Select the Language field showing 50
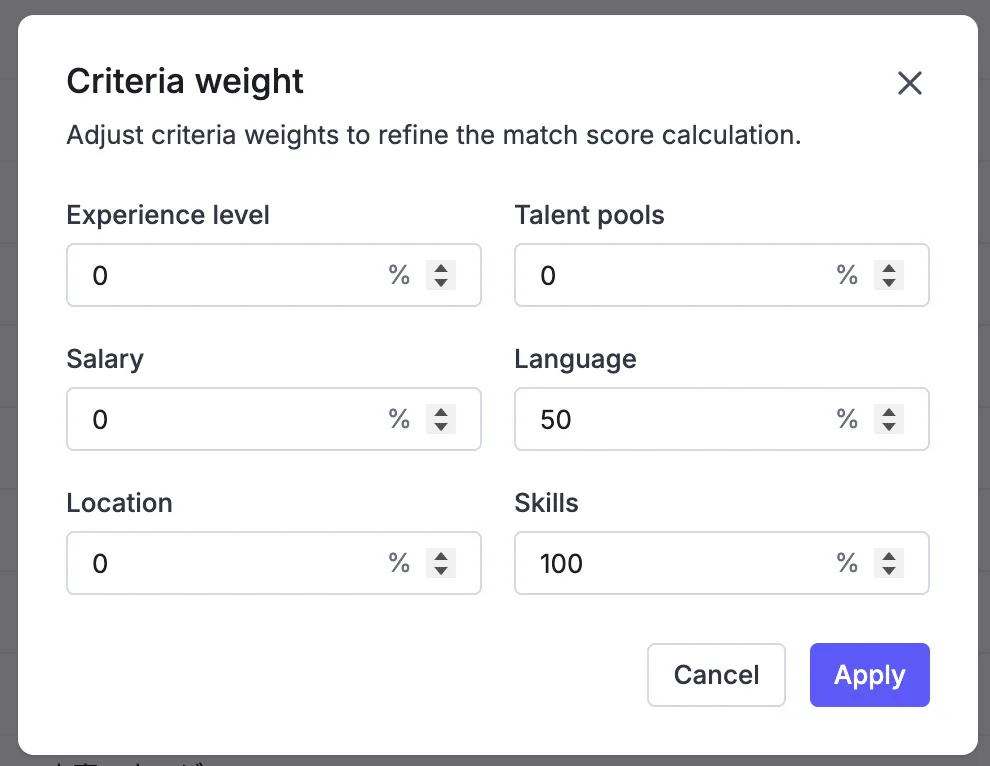 (x=680, y=419)
